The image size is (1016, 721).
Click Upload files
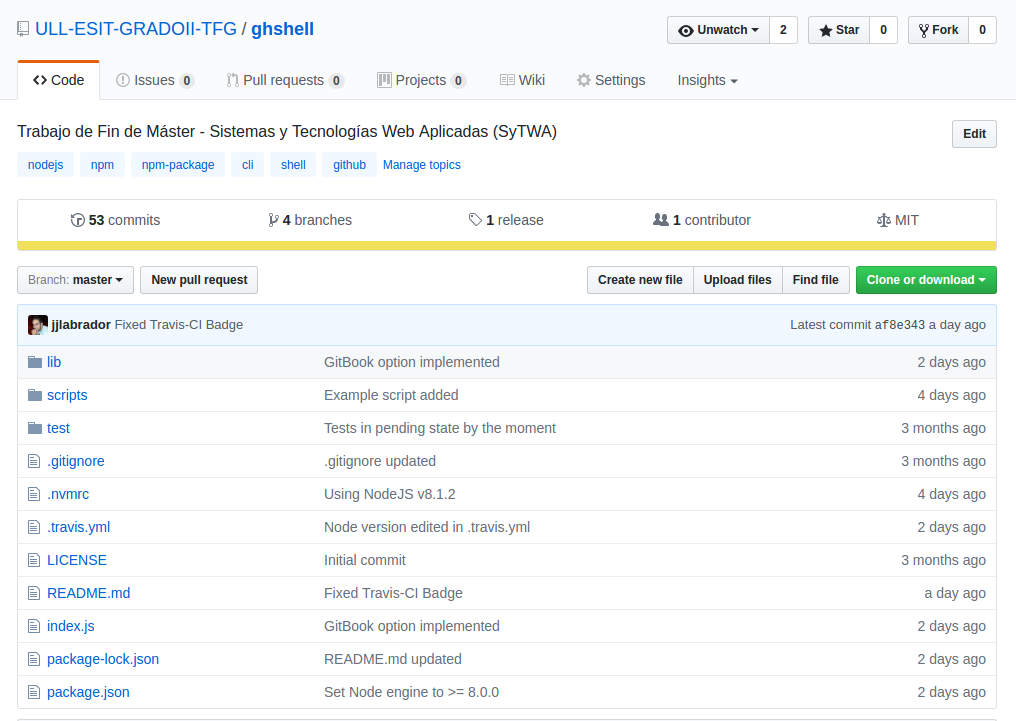(x=737, y=280)
